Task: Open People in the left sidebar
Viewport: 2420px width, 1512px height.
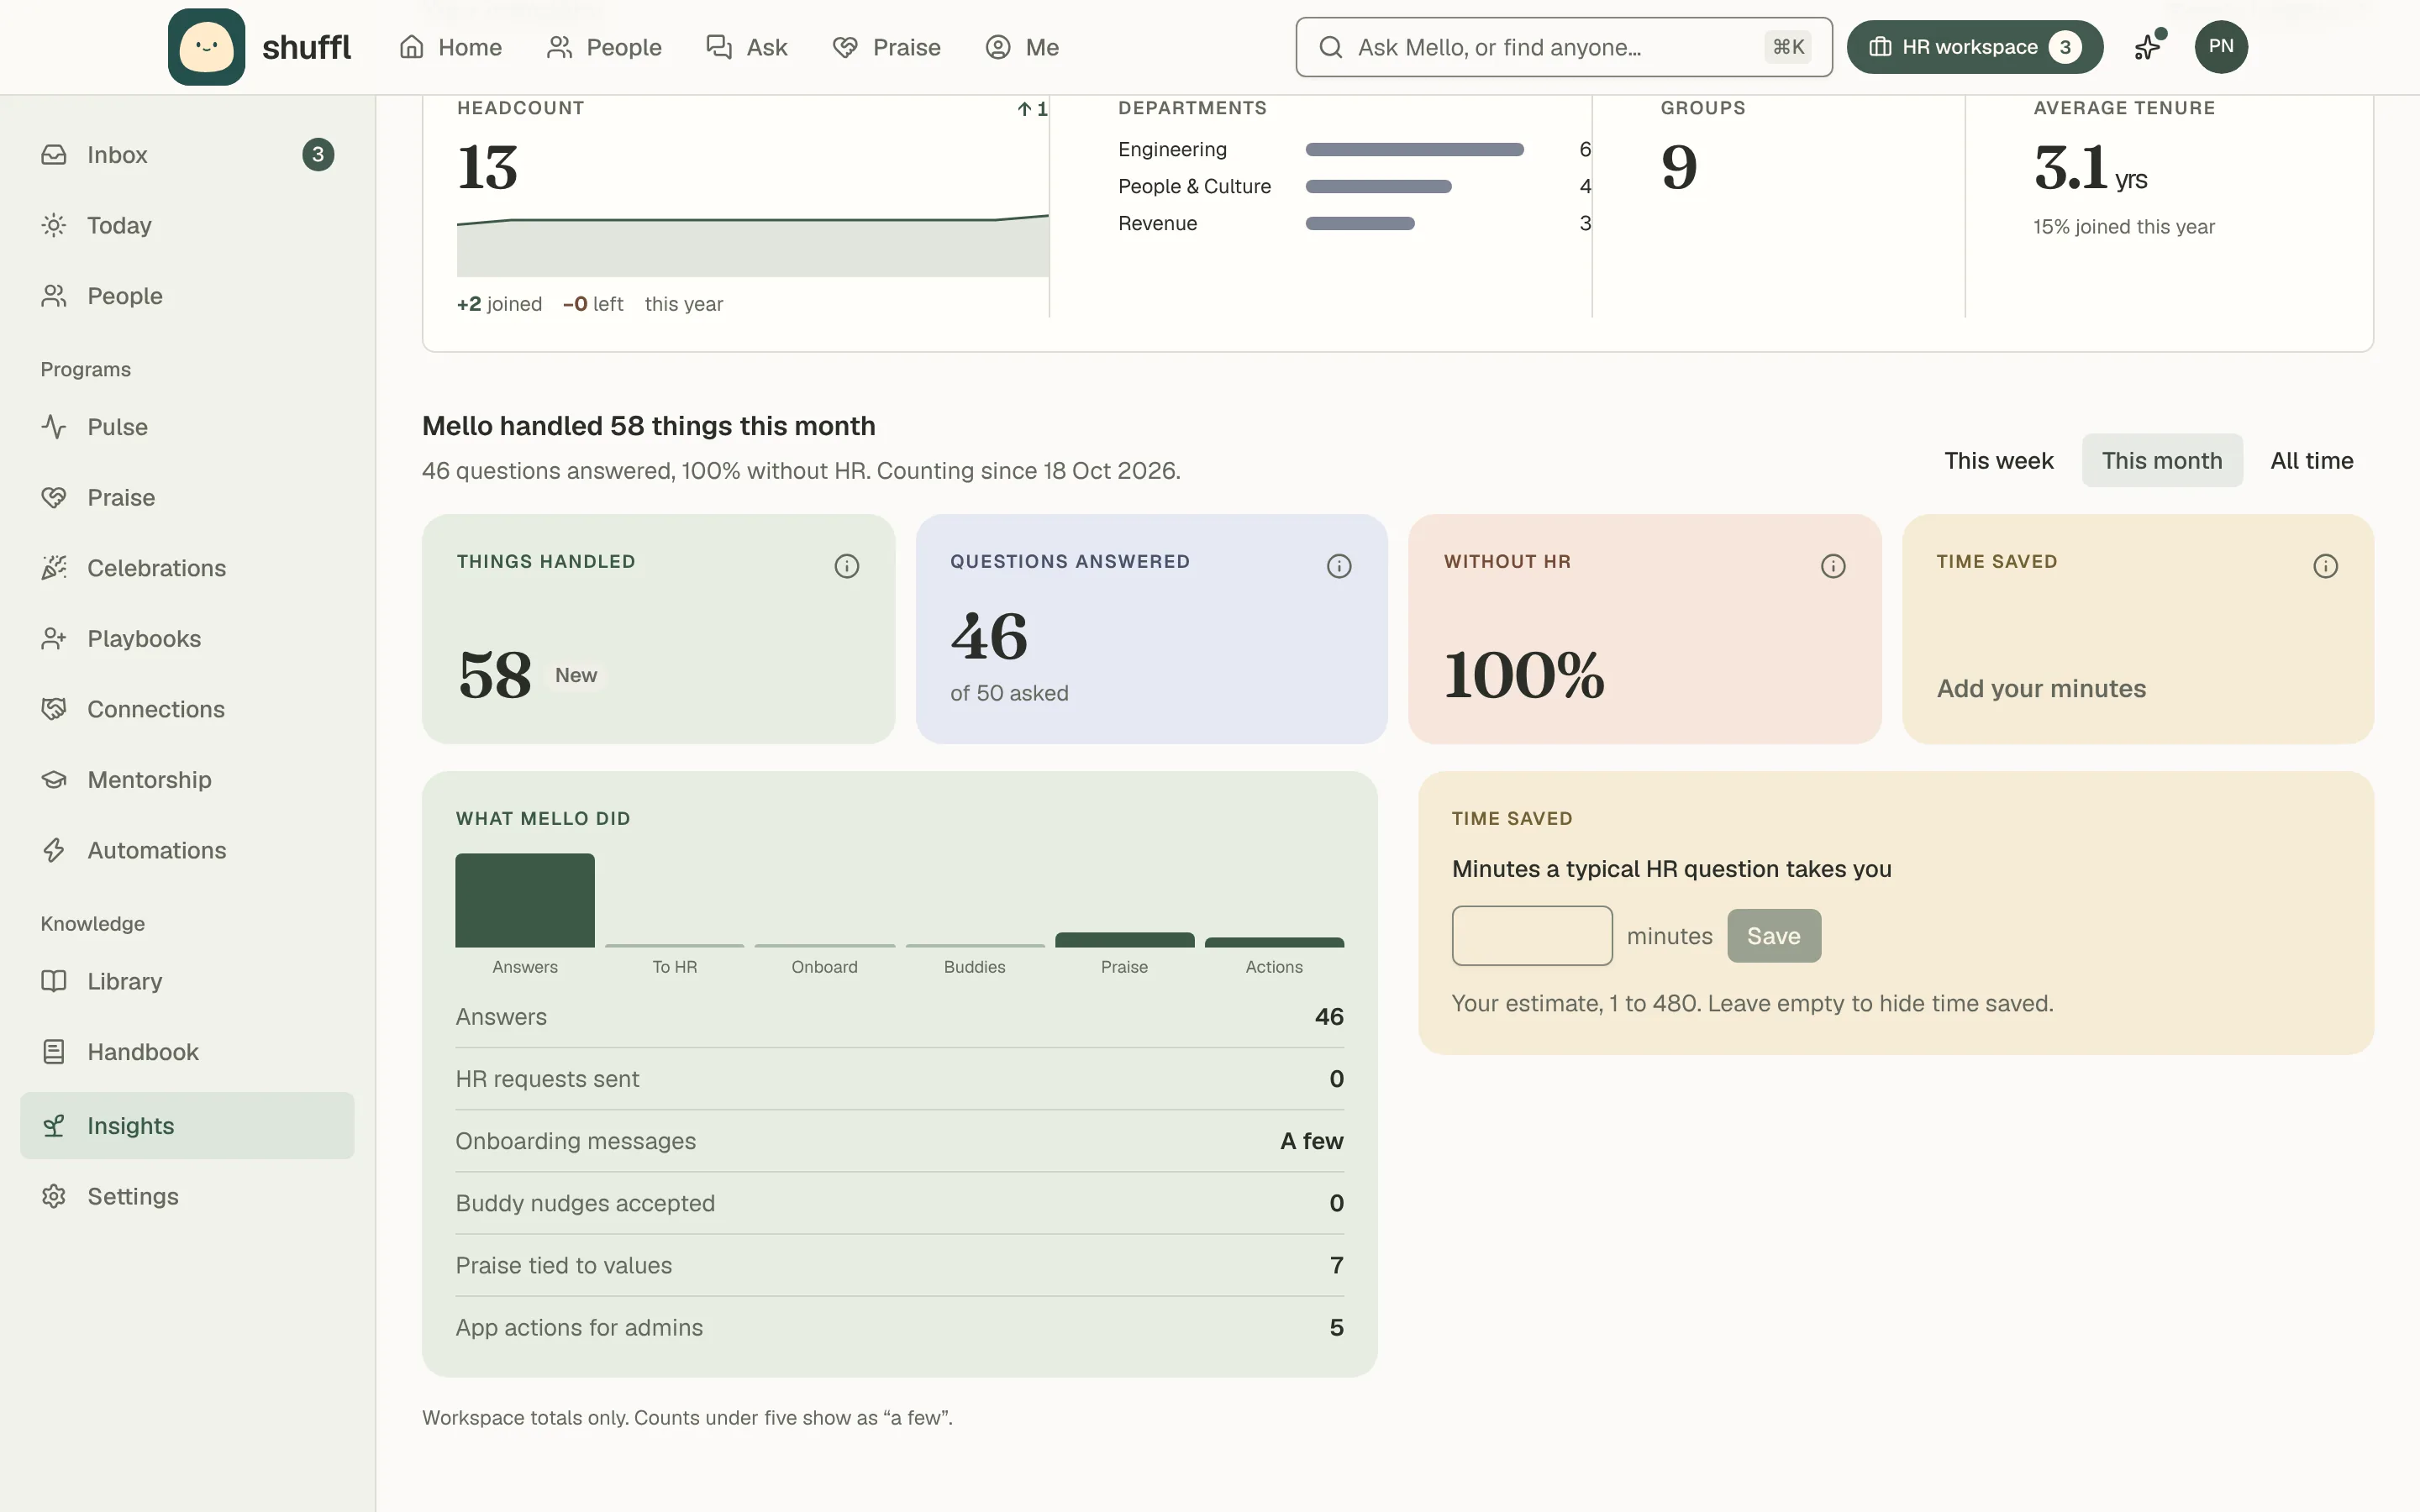Action: (187, 296)
